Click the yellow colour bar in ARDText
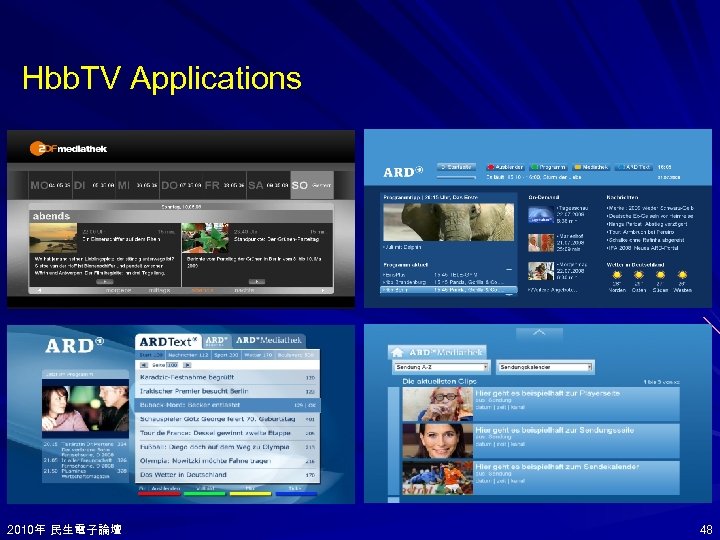Viewport: 720px width, 540px height. (250, 494)
